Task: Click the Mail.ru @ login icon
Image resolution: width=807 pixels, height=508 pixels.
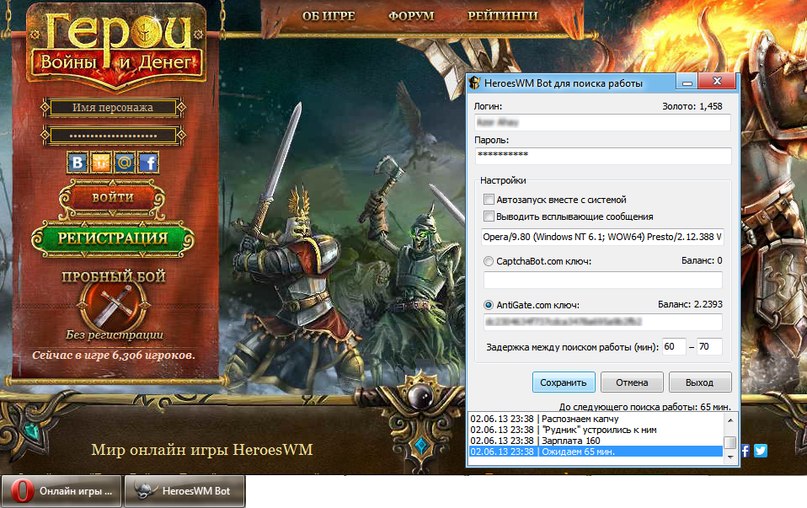Action: coord(125,163)
